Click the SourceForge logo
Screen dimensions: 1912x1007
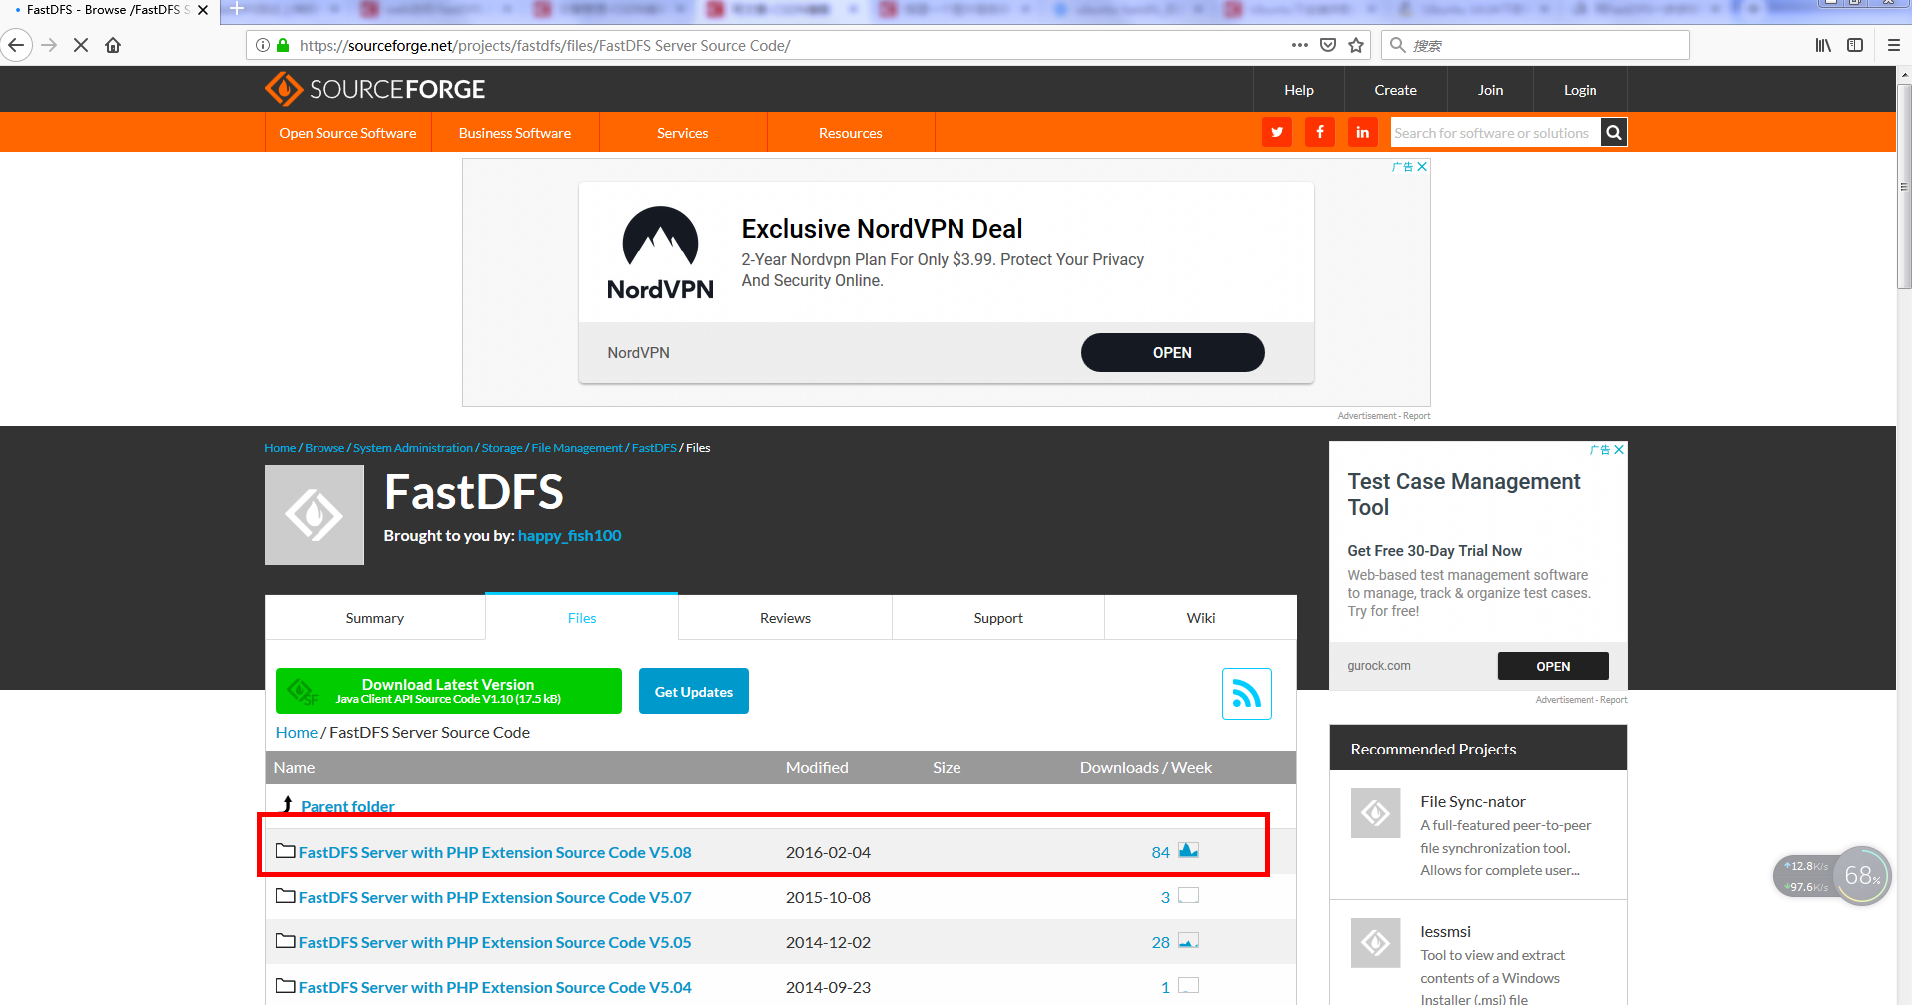coord(374,89)
